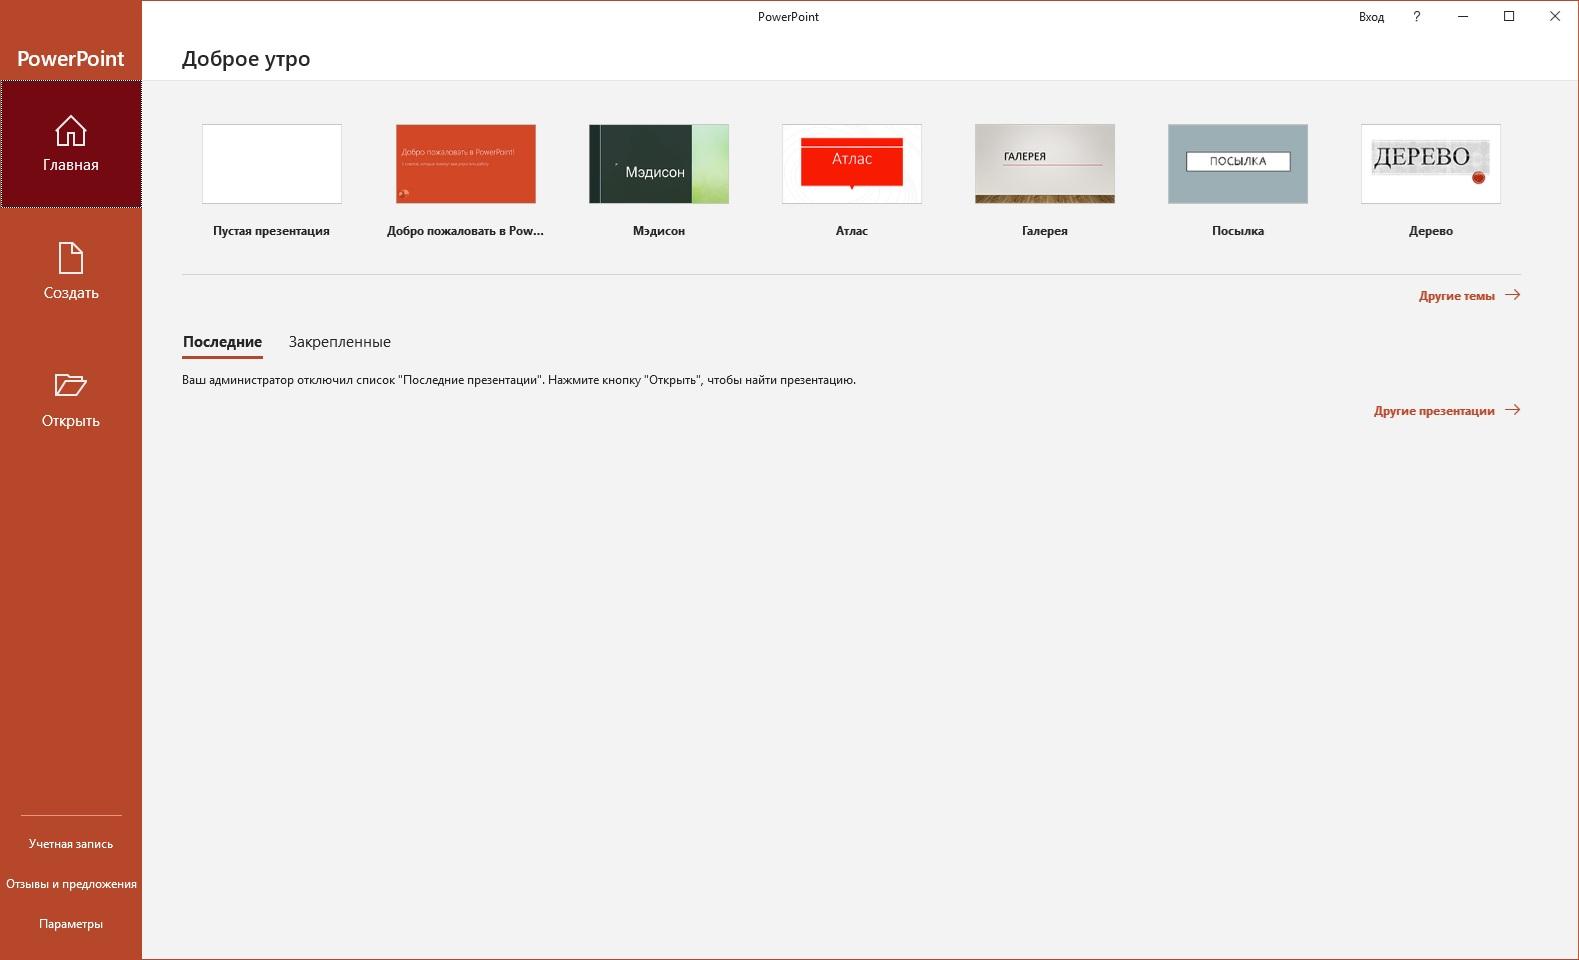Click Вход to sign in
The image size is (1579, 960).
(x=1371, y=17)
